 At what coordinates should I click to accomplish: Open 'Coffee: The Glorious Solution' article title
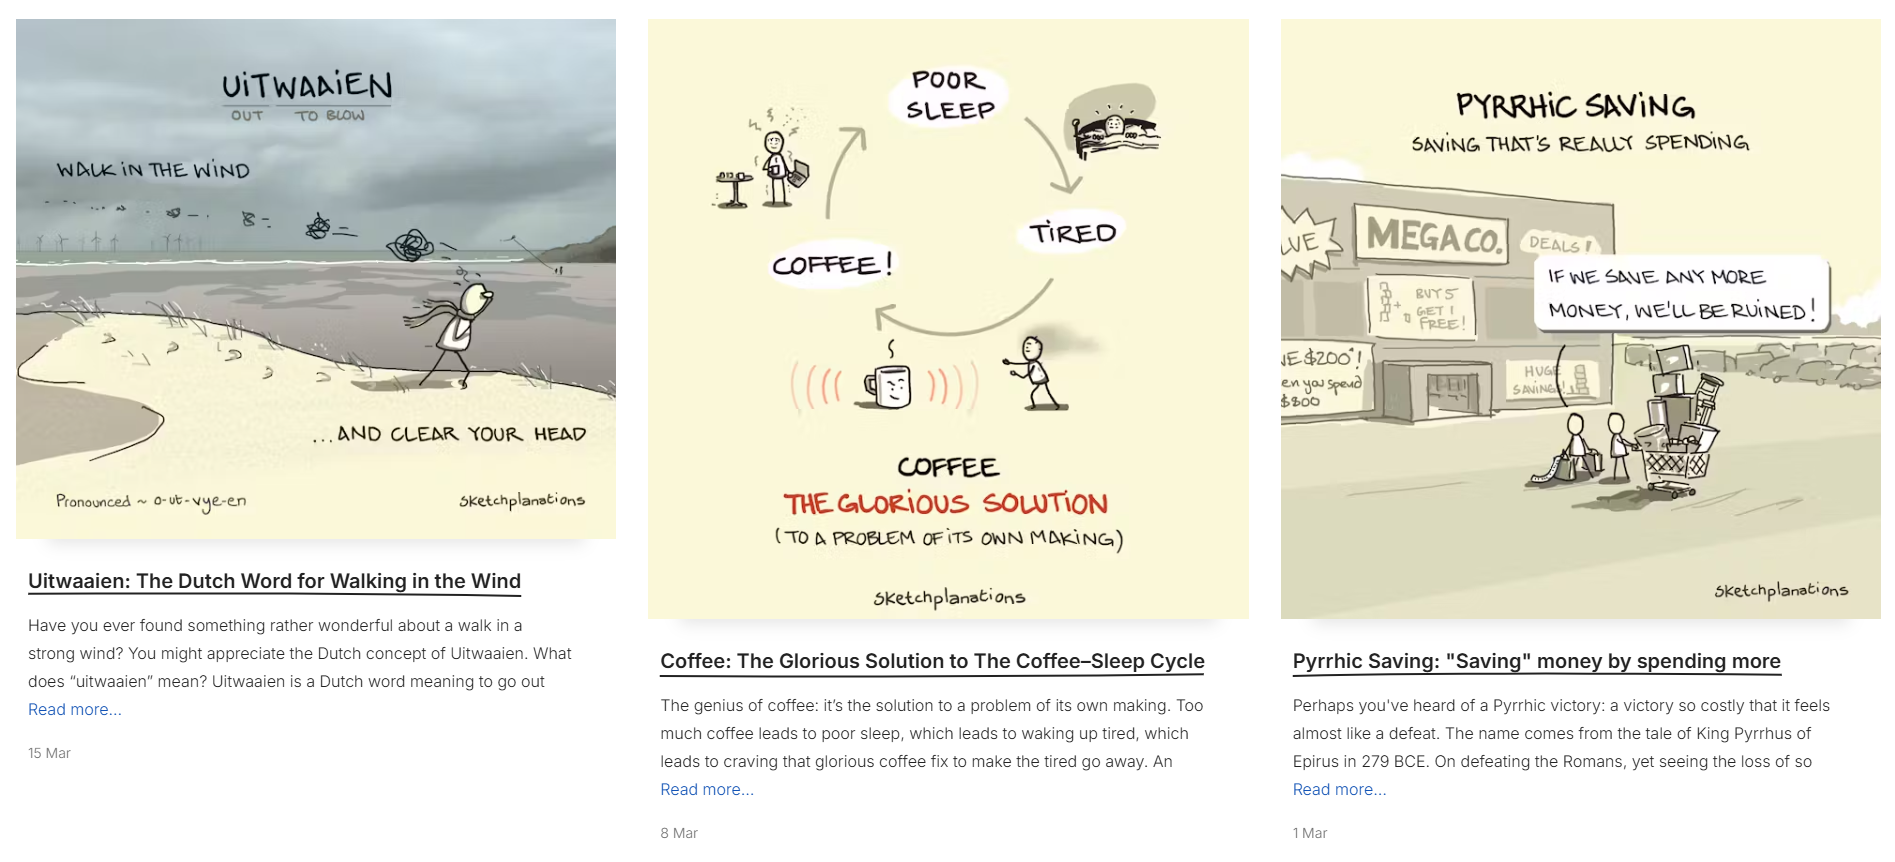click(932, 661)
